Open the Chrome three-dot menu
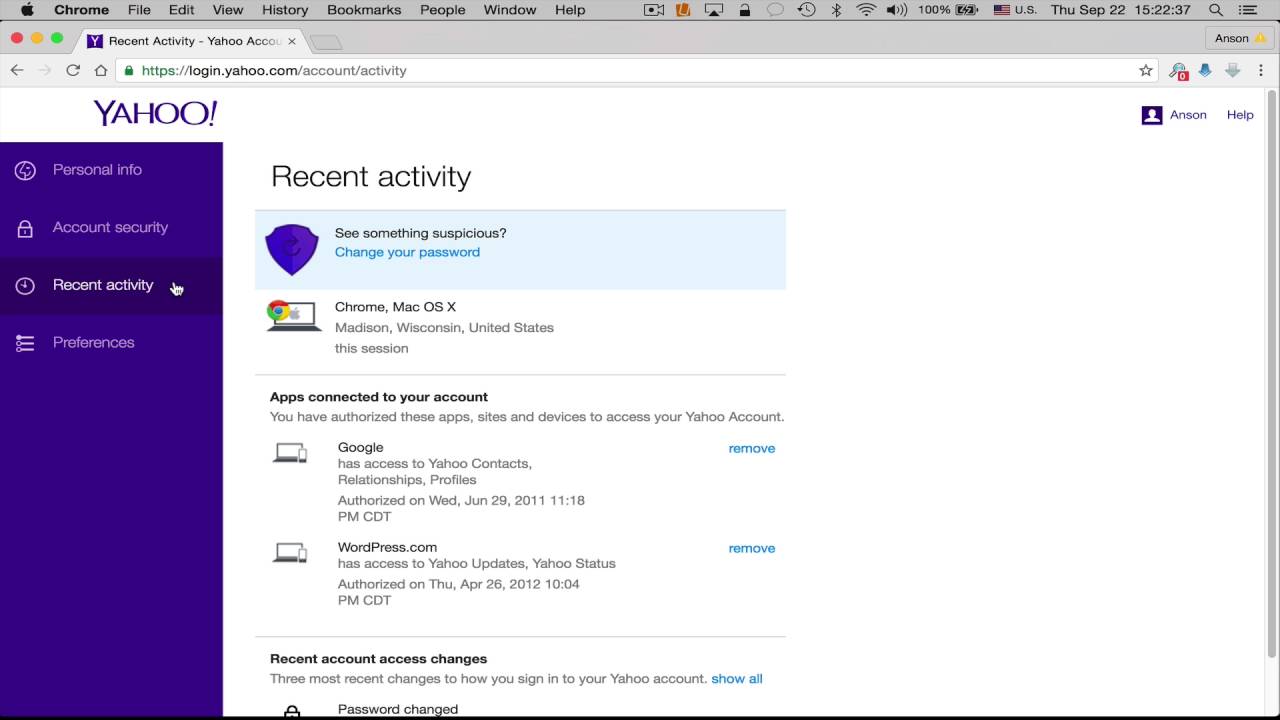Screen dimensions: 1280x720 tap(1261, 70)
